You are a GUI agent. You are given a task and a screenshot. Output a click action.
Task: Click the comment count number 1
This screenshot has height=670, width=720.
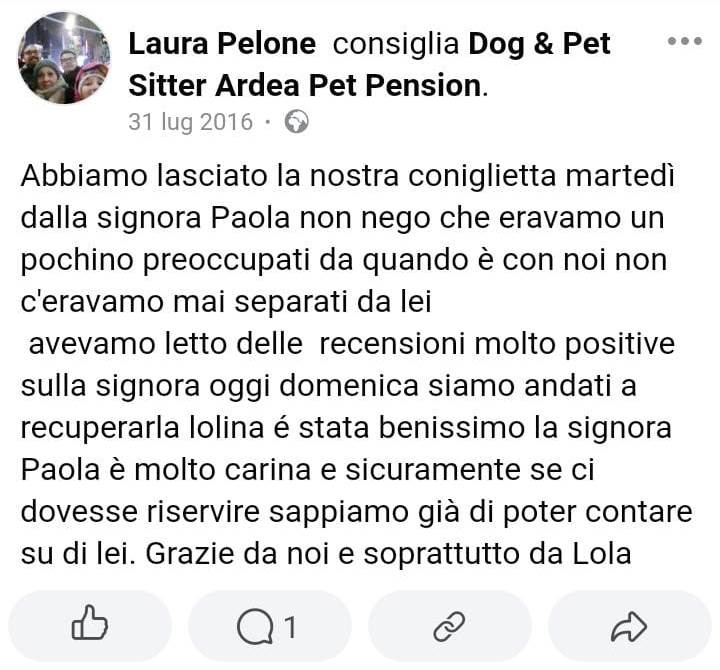291,627
